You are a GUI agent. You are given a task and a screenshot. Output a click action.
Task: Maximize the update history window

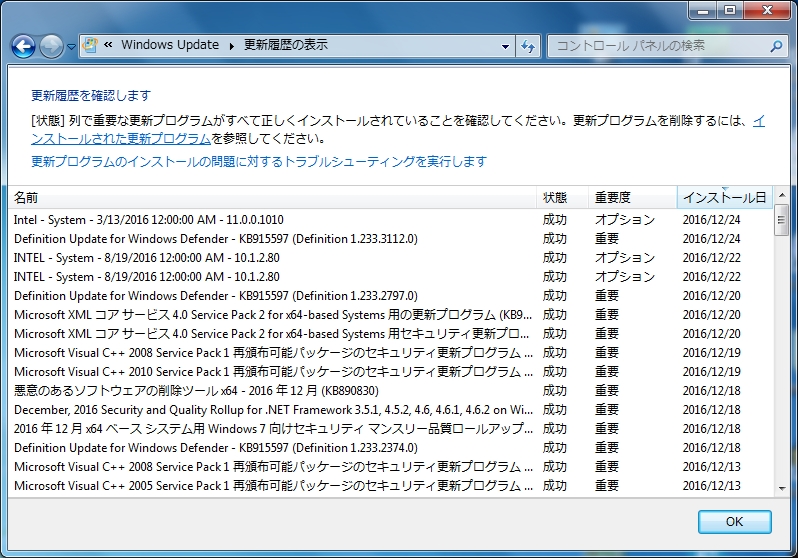(730, 10)
